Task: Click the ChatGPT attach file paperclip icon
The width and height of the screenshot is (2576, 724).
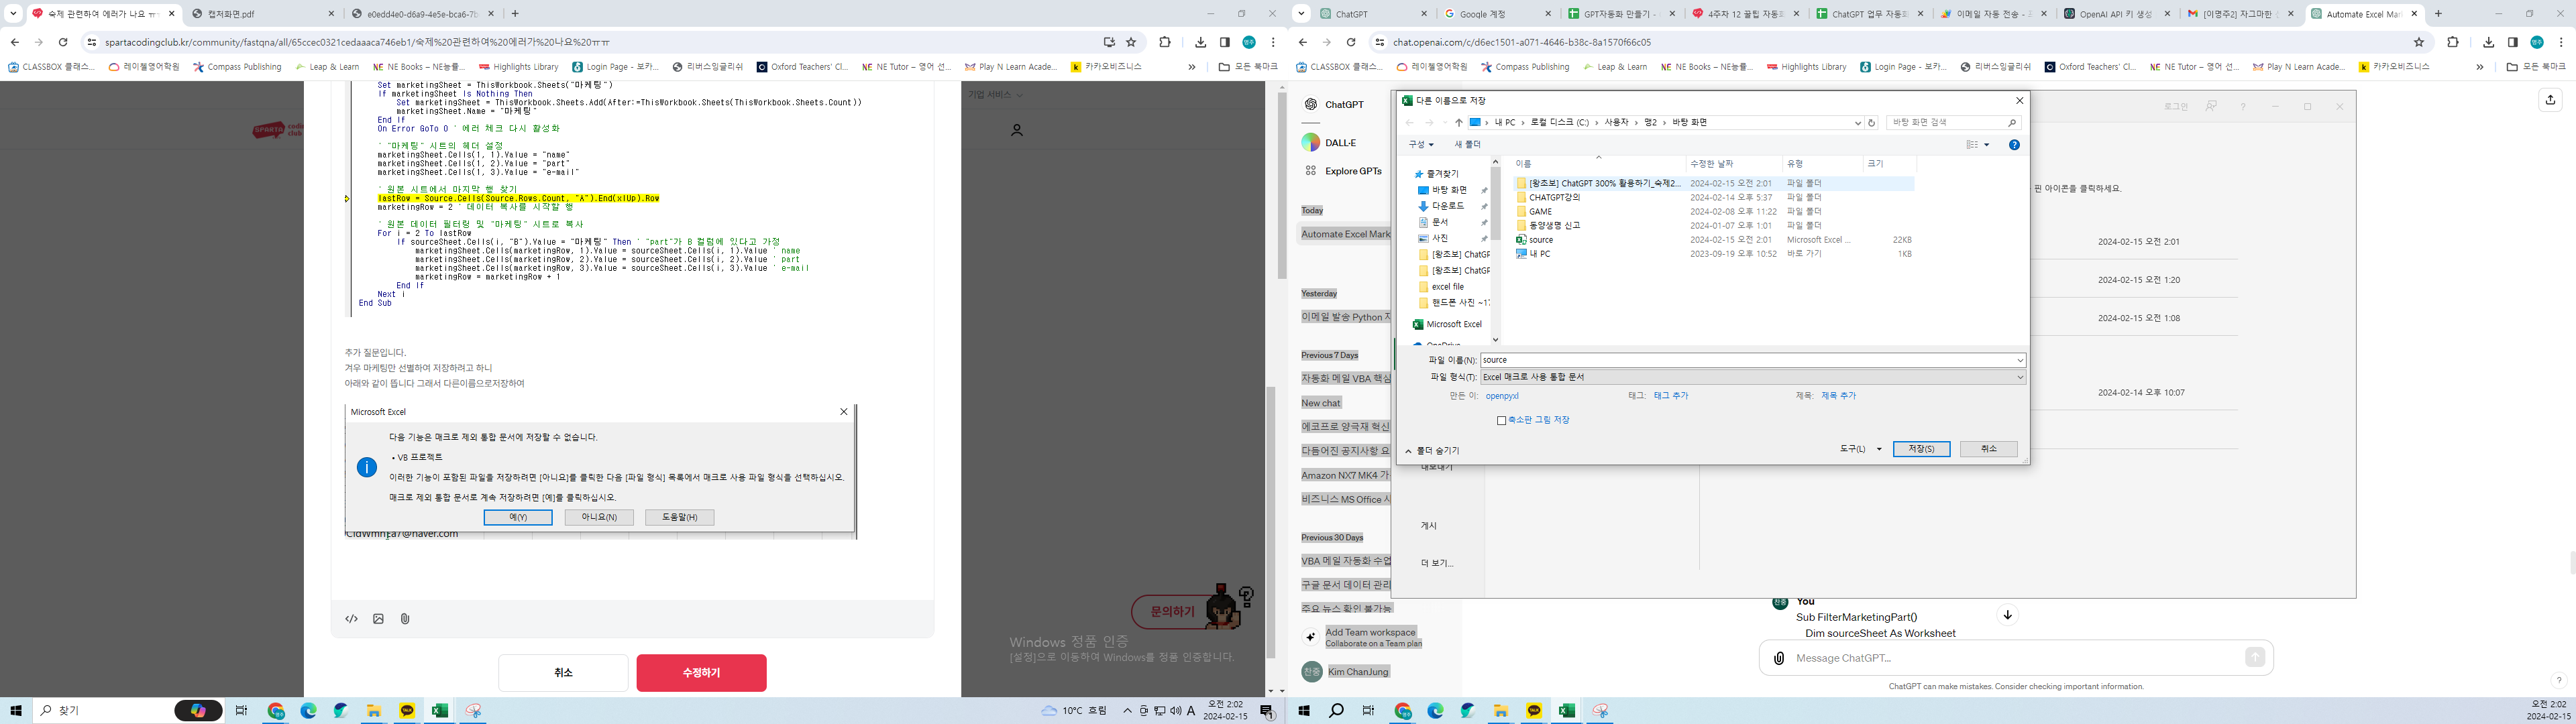Action: coord(1778,658)
